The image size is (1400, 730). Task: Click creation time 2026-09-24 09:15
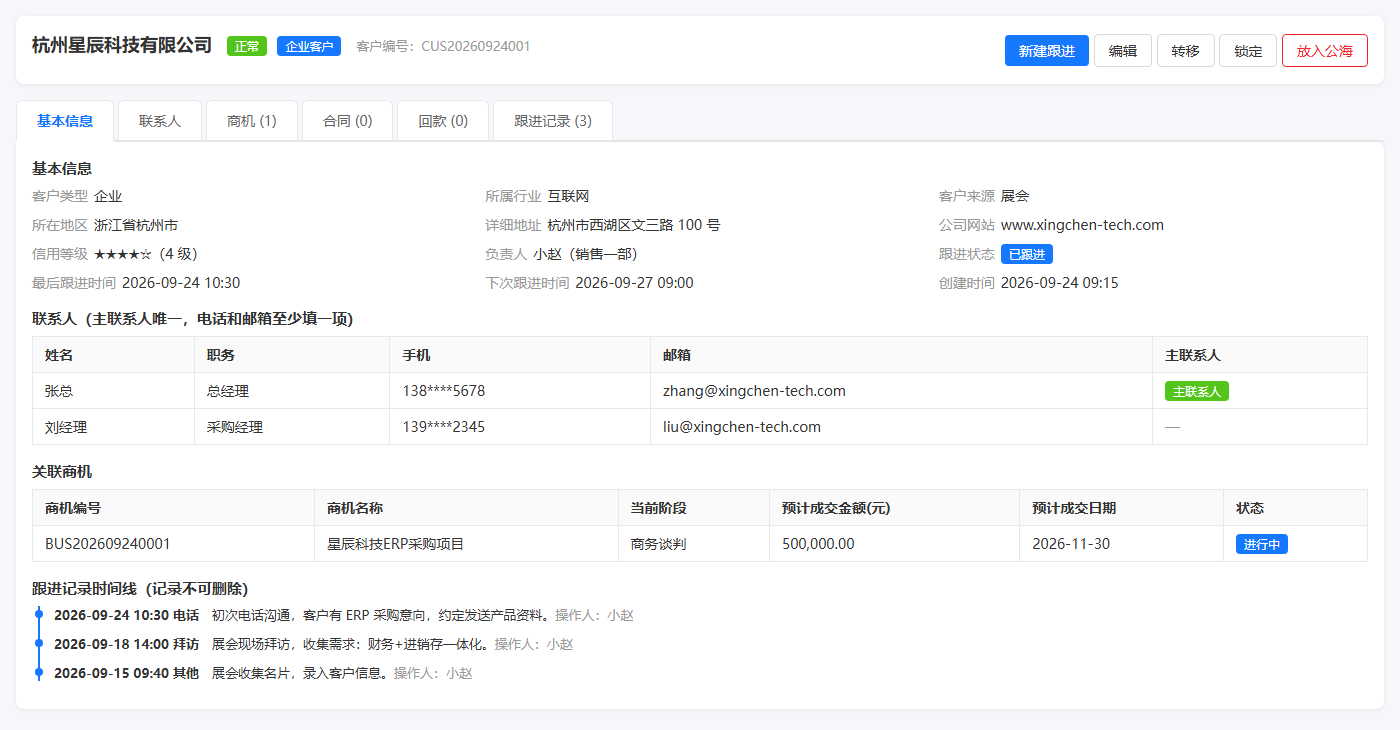click(x=1060, y=283)
